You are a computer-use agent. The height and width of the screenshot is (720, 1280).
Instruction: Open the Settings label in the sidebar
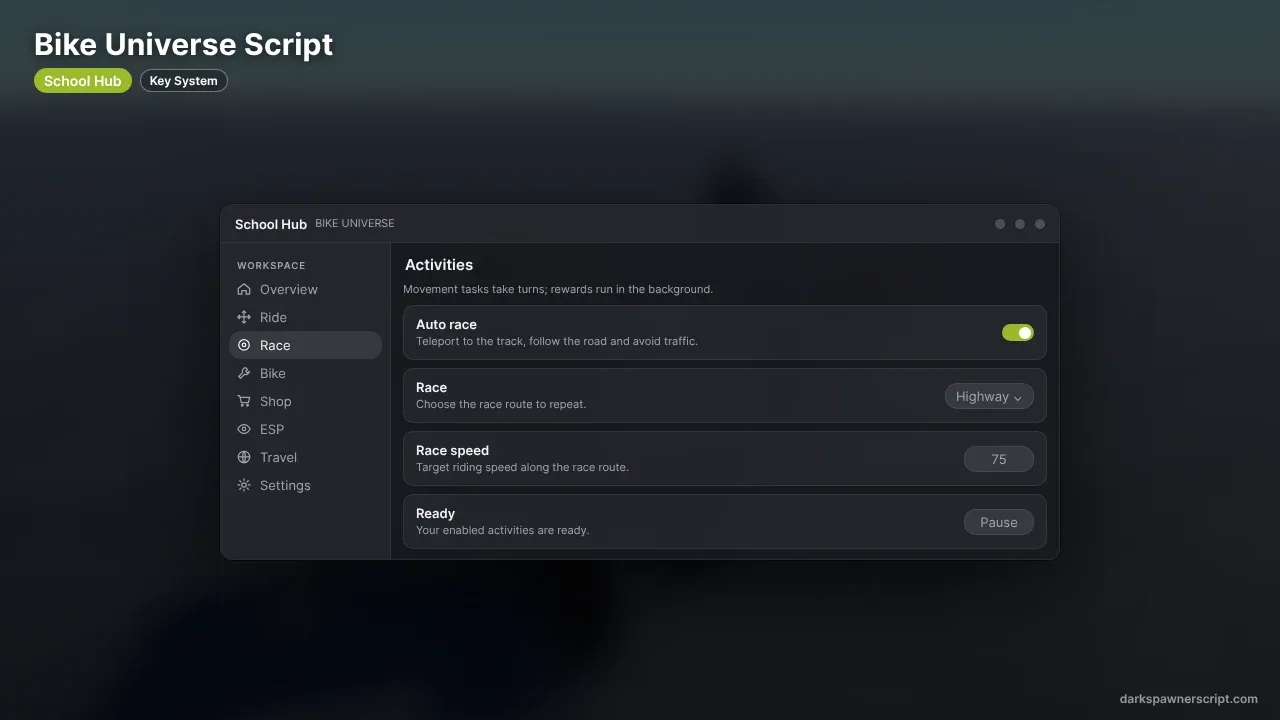(x=285, y=485)
